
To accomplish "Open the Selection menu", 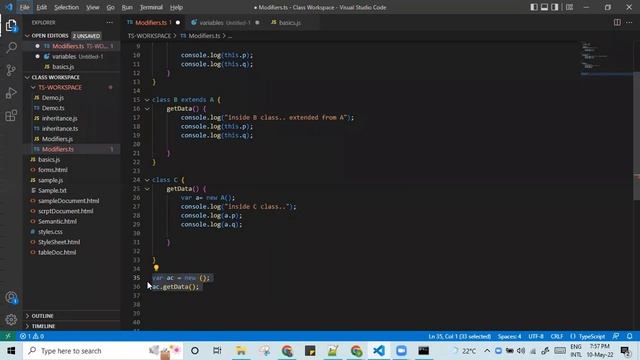I will pyautogui.click(x=66, y=7).
